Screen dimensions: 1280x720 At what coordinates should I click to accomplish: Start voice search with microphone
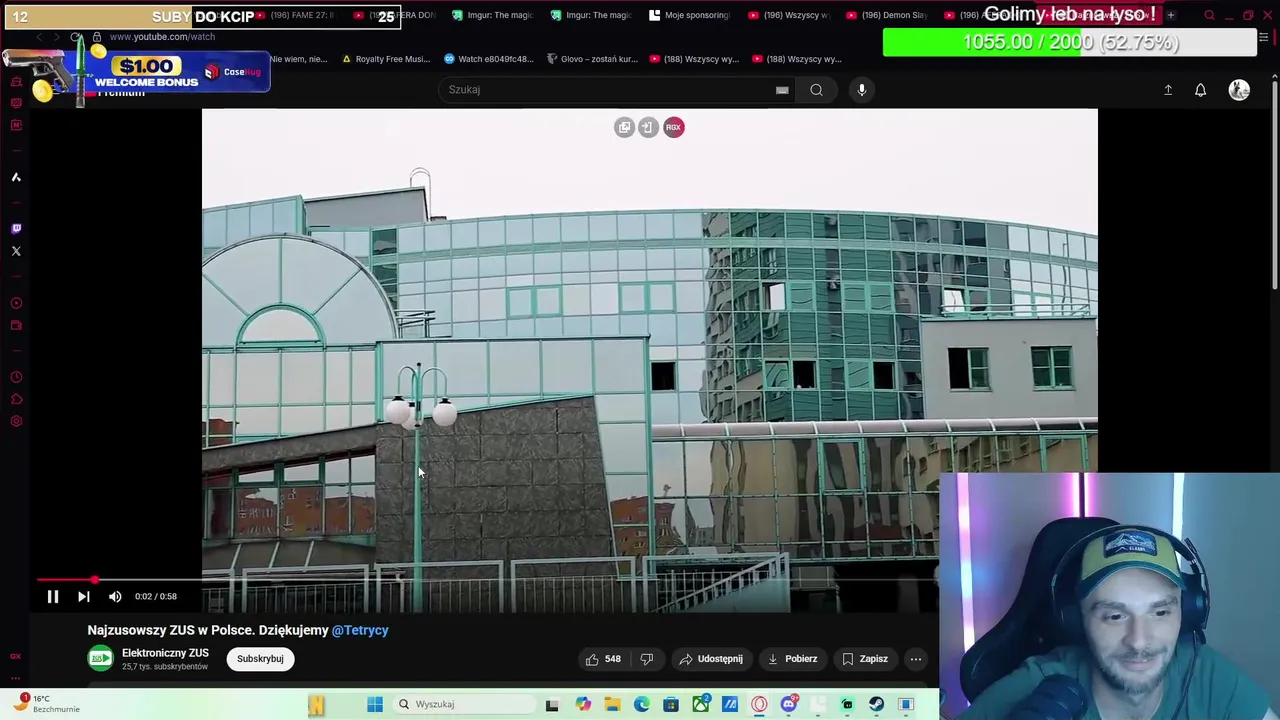point(862,90)
